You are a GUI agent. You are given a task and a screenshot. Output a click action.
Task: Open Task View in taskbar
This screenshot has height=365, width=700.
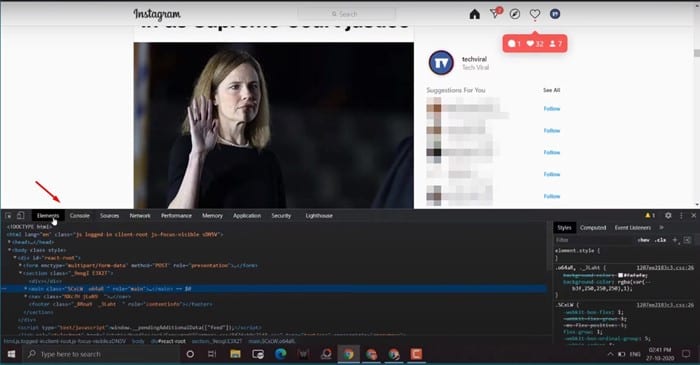tap(212, 354)
